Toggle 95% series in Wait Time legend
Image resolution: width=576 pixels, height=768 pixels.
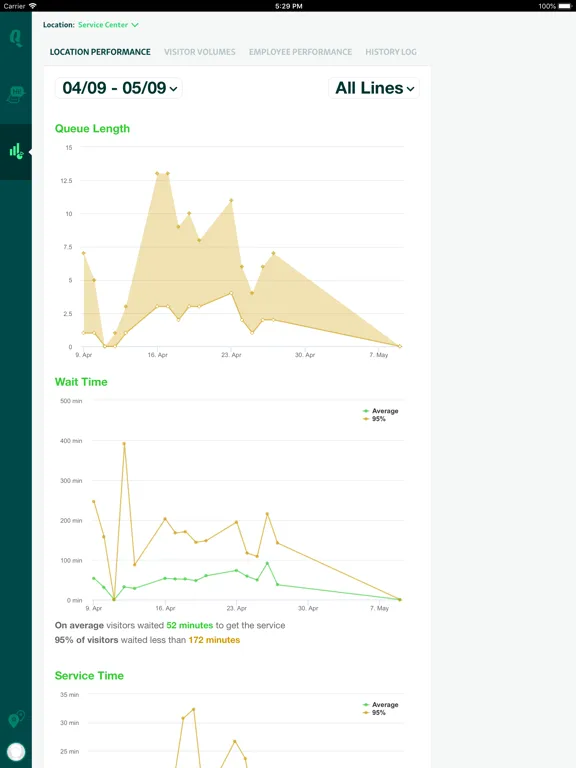(x=374, y=419)
